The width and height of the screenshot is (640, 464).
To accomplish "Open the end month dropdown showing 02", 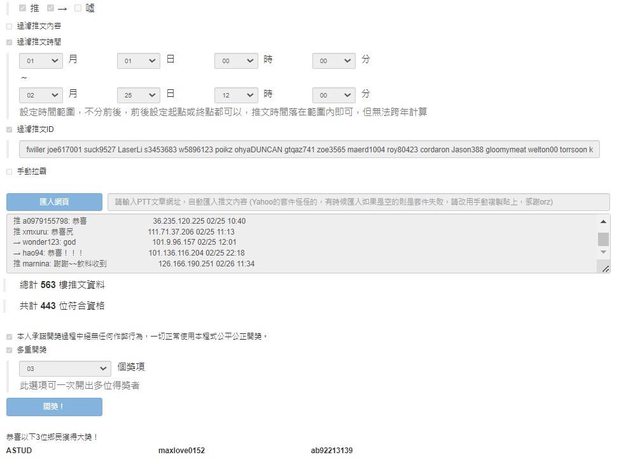I will pyautogui.click(x=41, y=93).
